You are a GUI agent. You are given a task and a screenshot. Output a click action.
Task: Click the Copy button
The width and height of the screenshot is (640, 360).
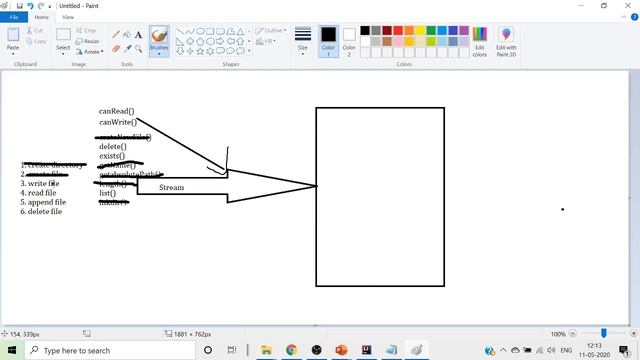[36, 41]
